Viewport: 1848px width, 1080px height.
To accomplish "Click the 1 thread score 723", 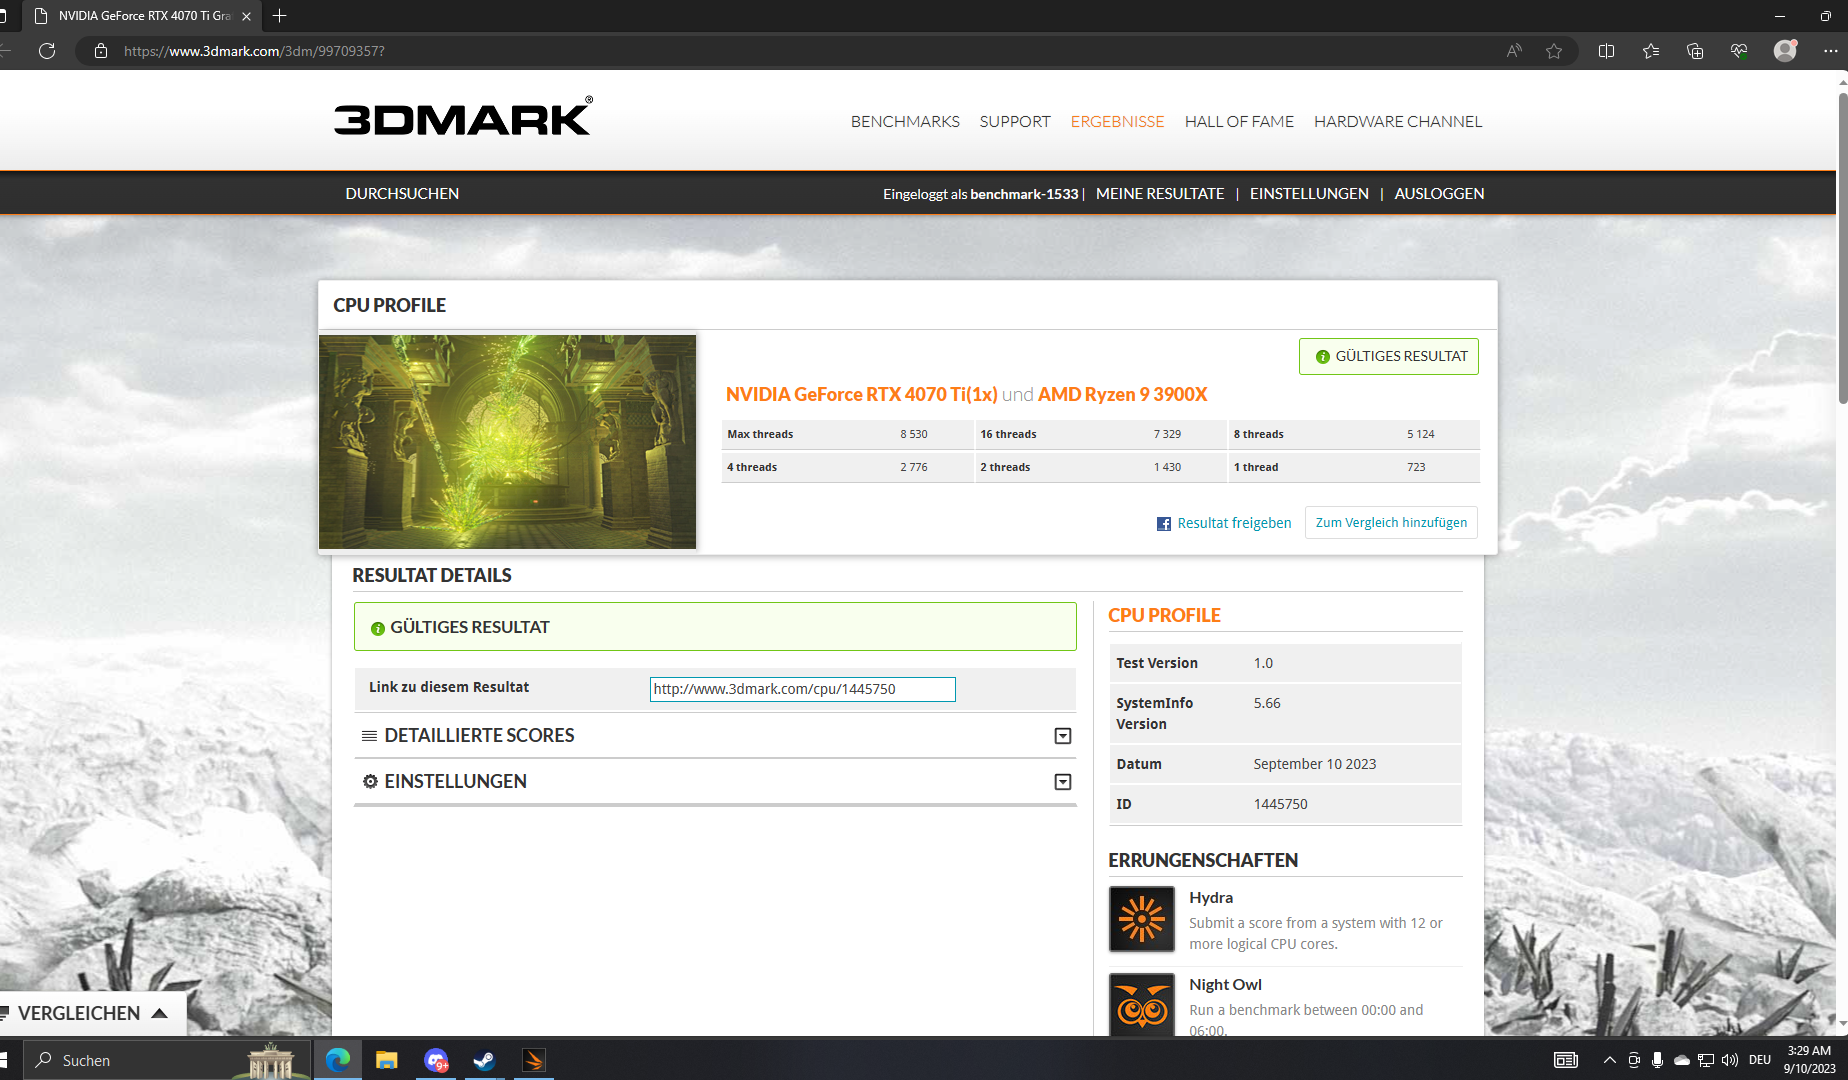I will click(x=1416, y=467).
